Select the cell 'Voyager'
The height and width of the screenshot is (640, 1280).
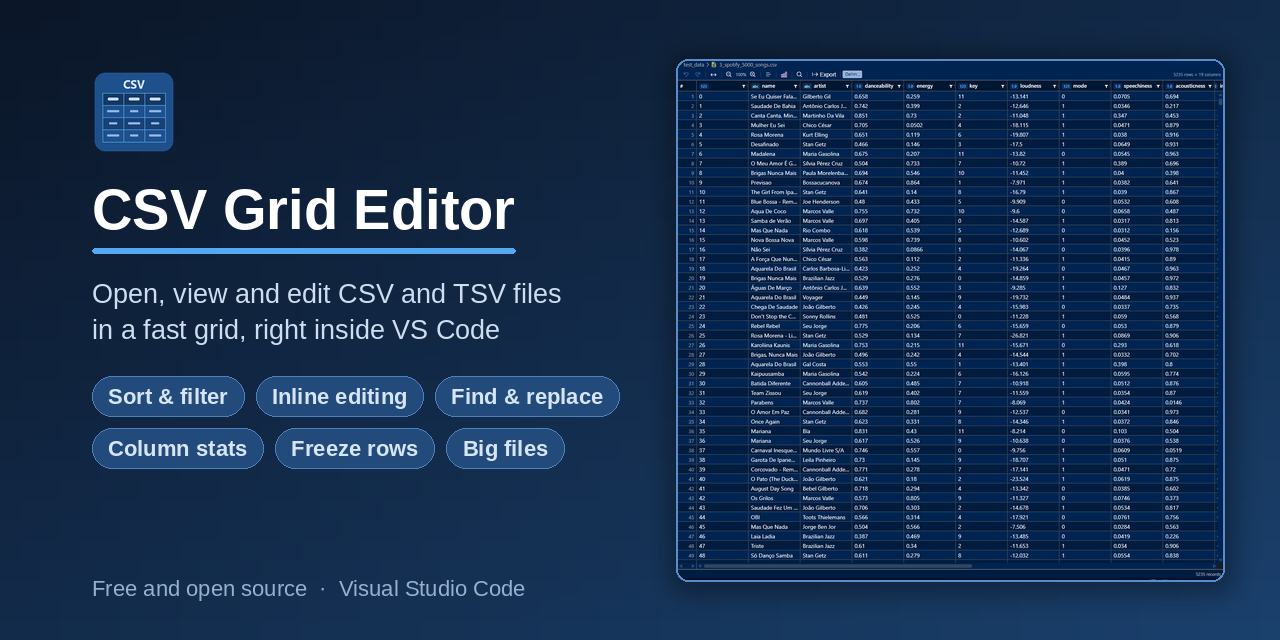click(827, 297)
